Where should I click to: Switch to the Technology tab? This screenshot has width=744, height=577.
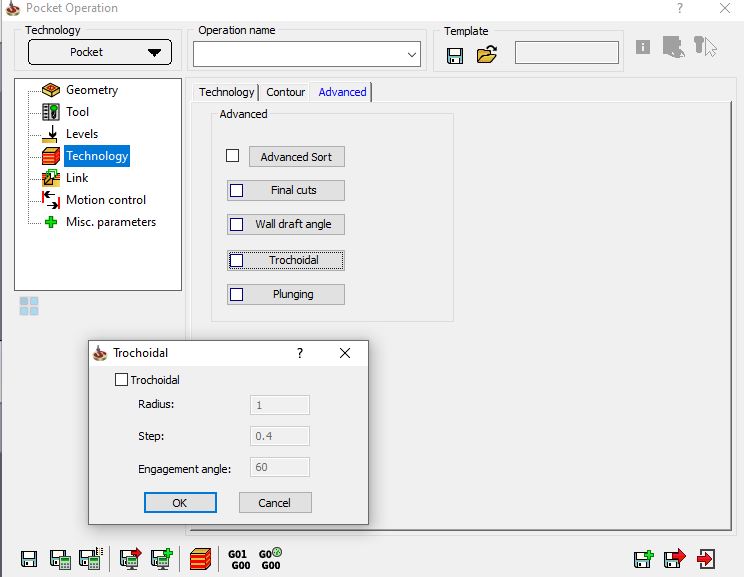coord(226,92)
